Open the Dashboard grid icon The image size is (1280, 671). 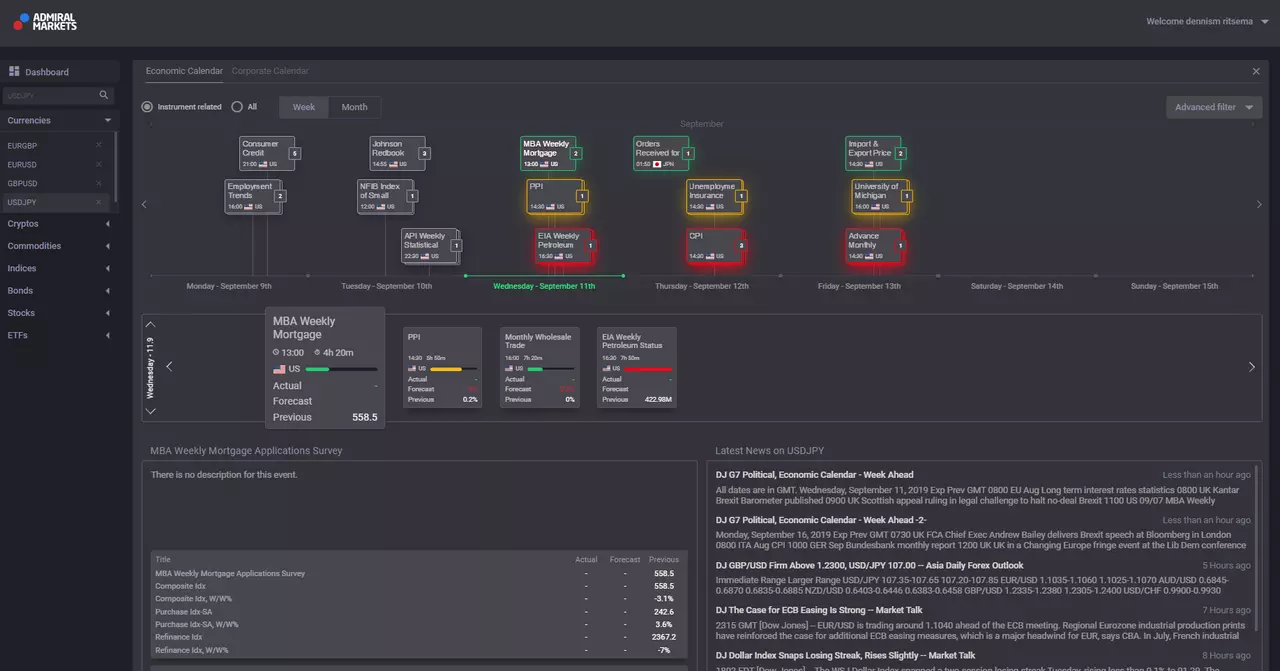click(14, 72)
